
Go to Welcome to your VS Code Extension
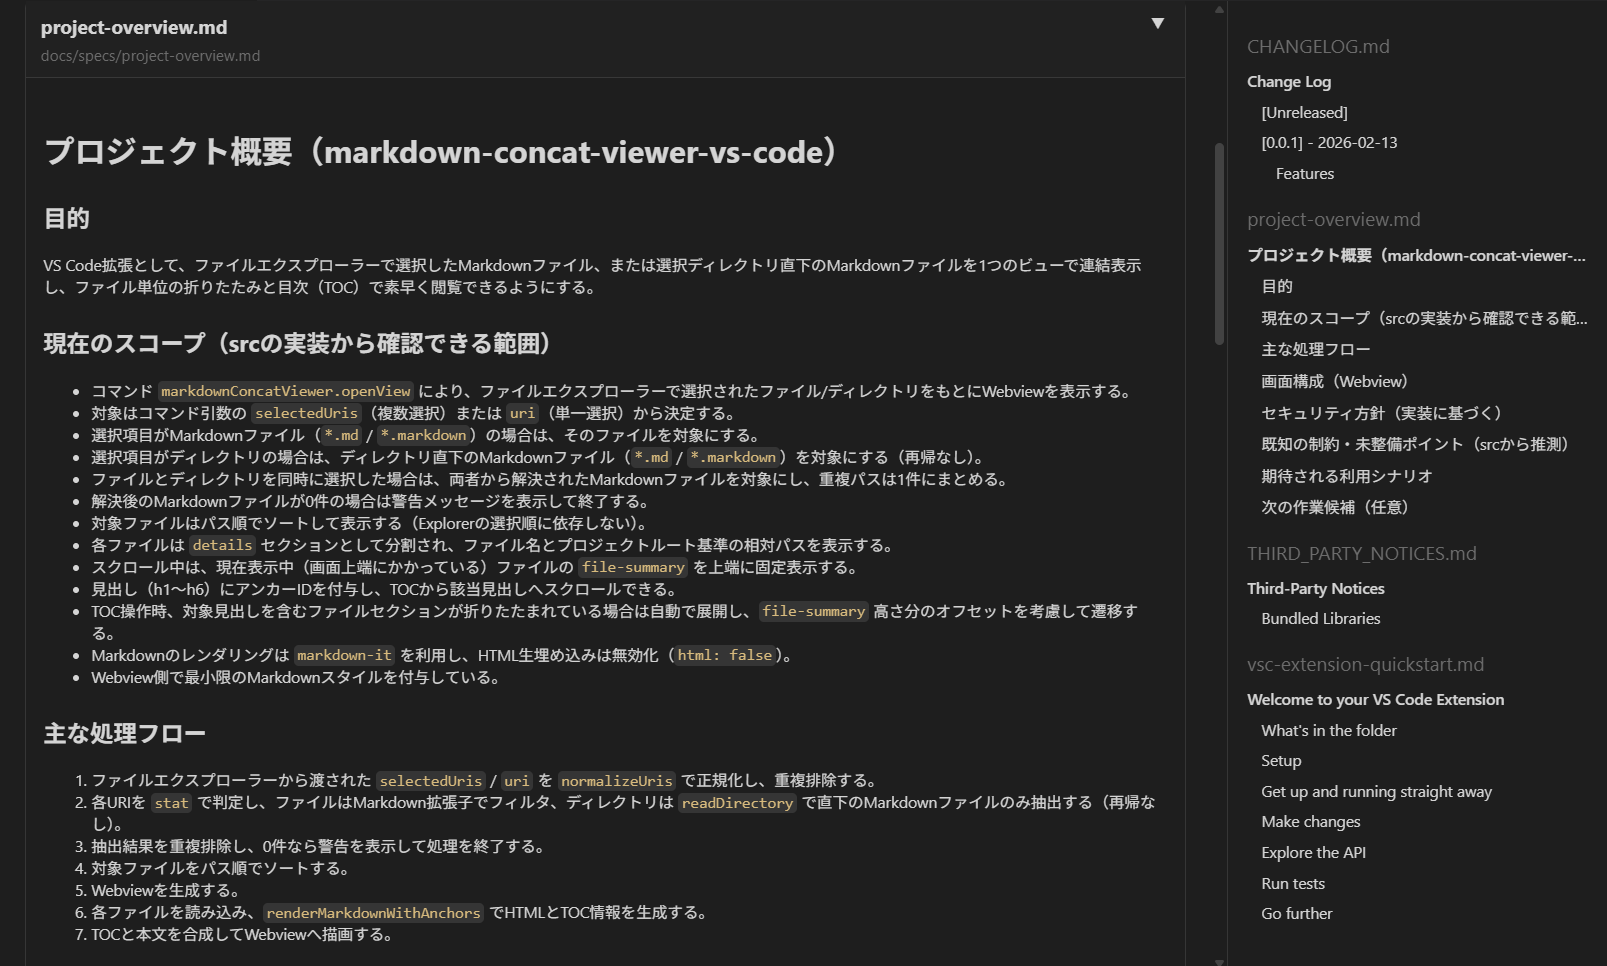(1375, 700)
